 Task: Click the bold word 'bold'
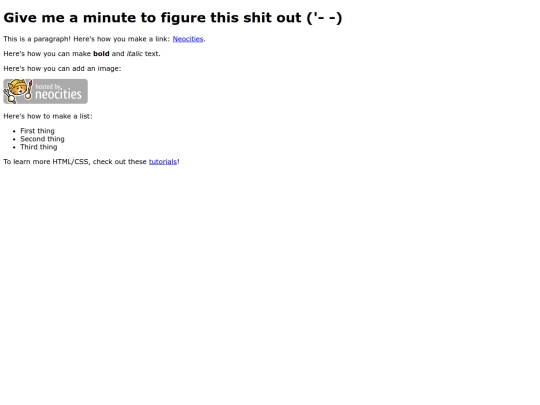pos(101,54)
